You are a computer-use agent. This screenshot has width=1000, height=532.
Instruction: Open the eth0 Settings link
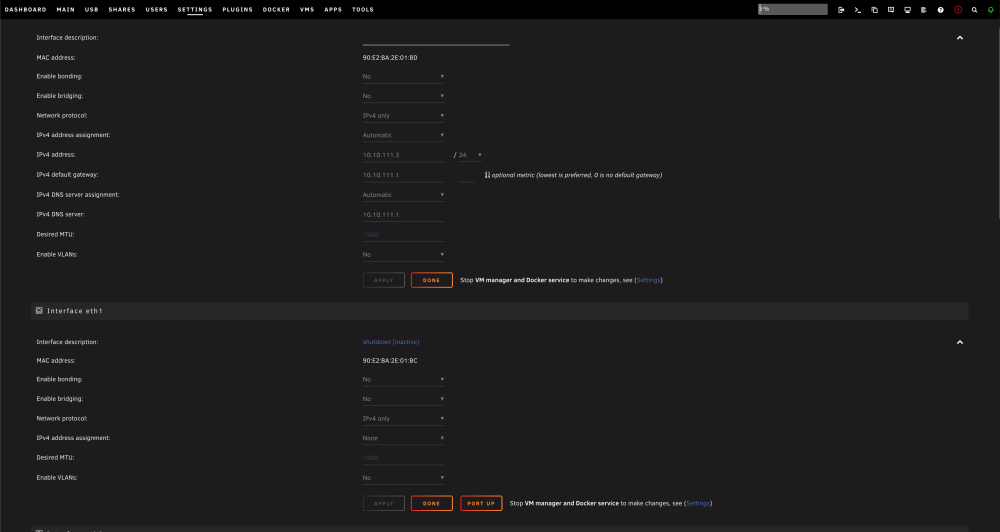pos(648,280)
